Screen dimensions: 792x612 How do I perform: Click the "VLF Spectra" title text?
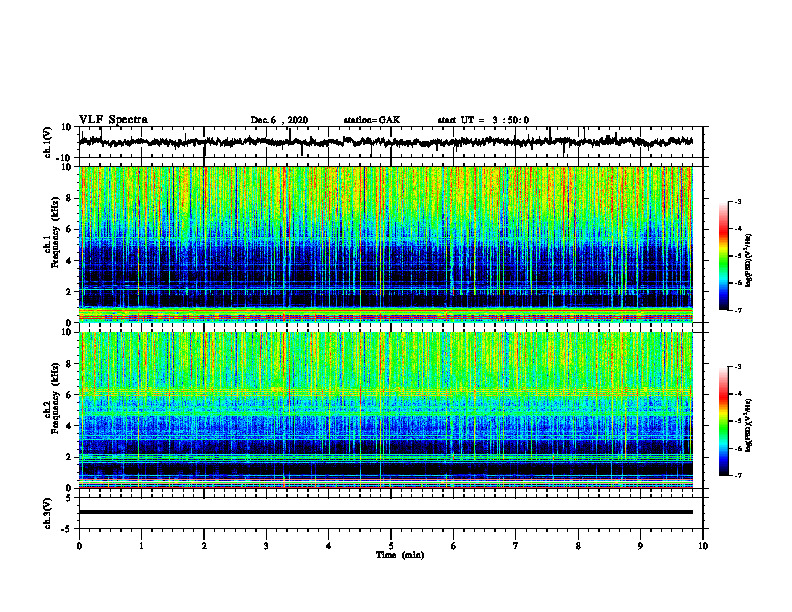coord(113,120)
